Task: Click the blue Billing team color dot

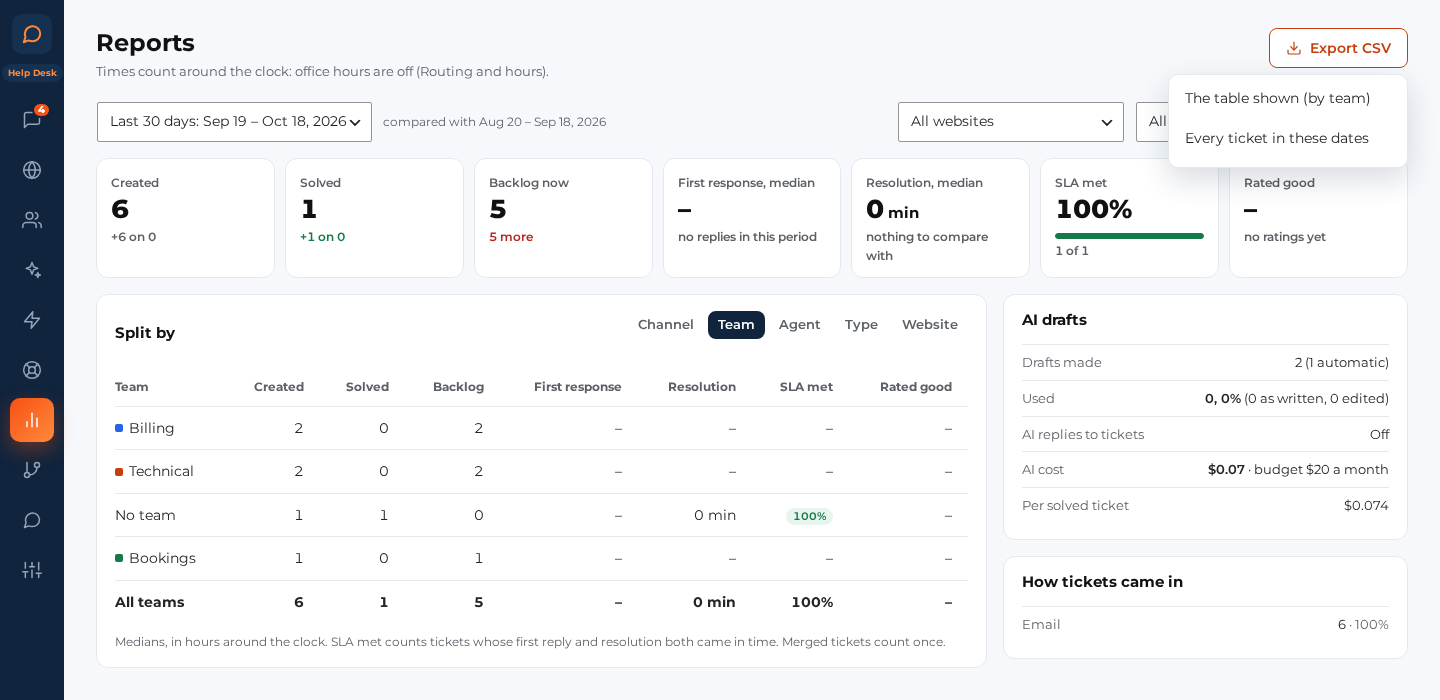Action: 119,428
